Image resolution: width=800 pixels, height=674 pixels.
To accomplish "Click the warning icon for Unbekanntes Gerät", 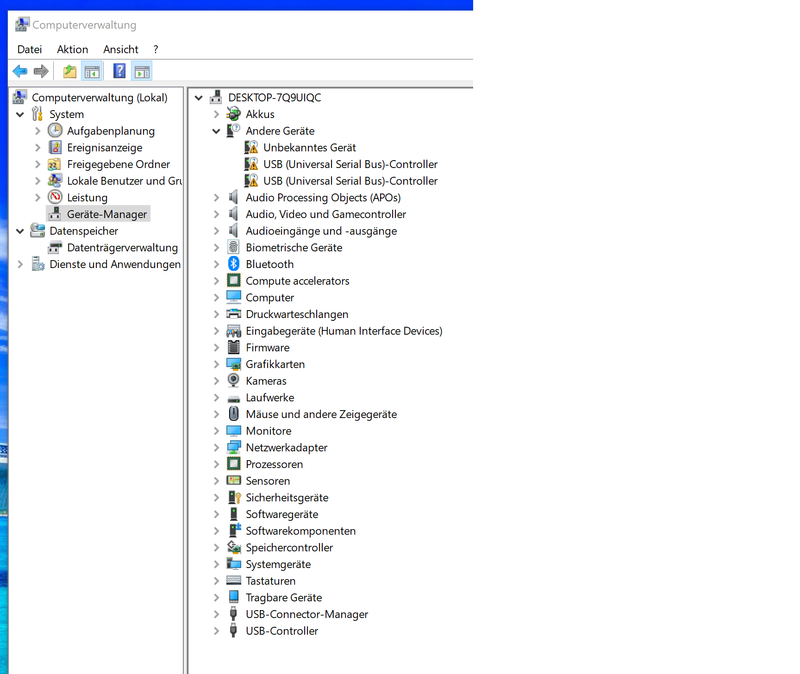I will pos(251,148).
